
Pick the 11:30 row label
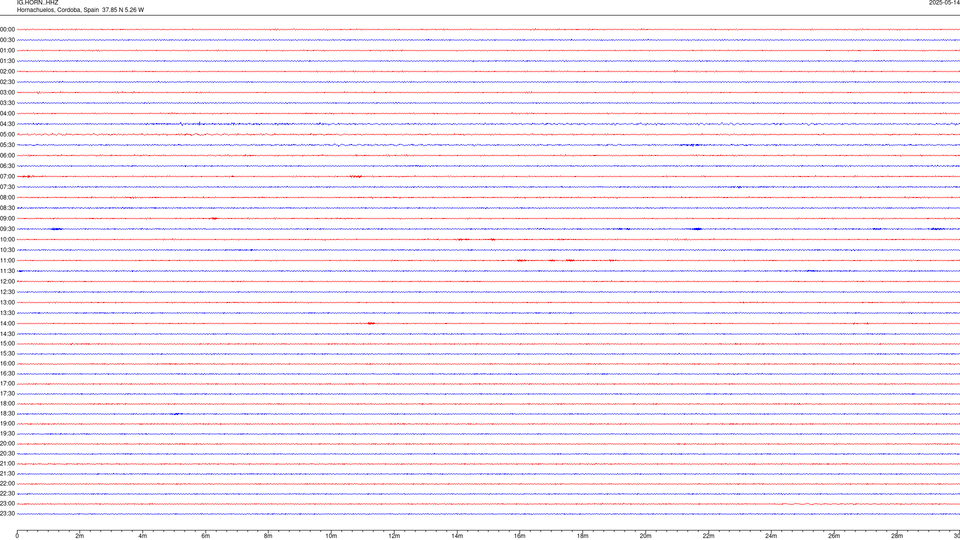point(7,271)
